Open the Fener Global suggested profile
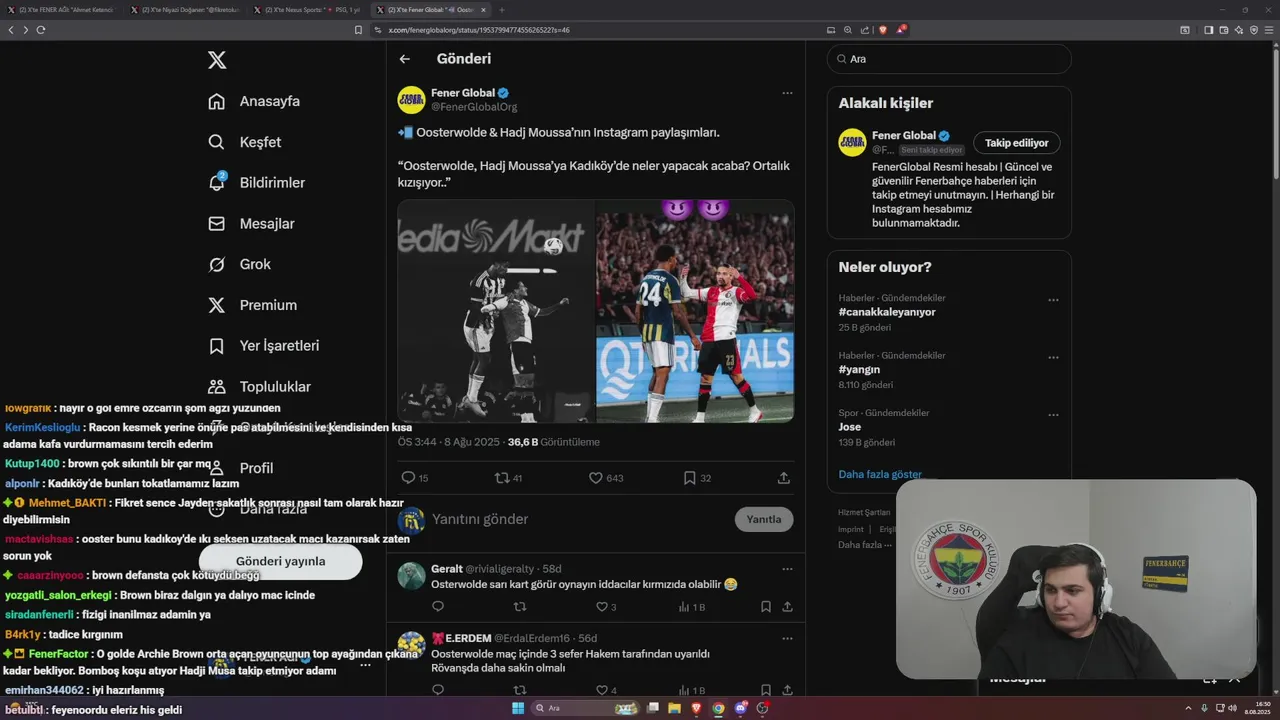 click(x=904, y=135)
